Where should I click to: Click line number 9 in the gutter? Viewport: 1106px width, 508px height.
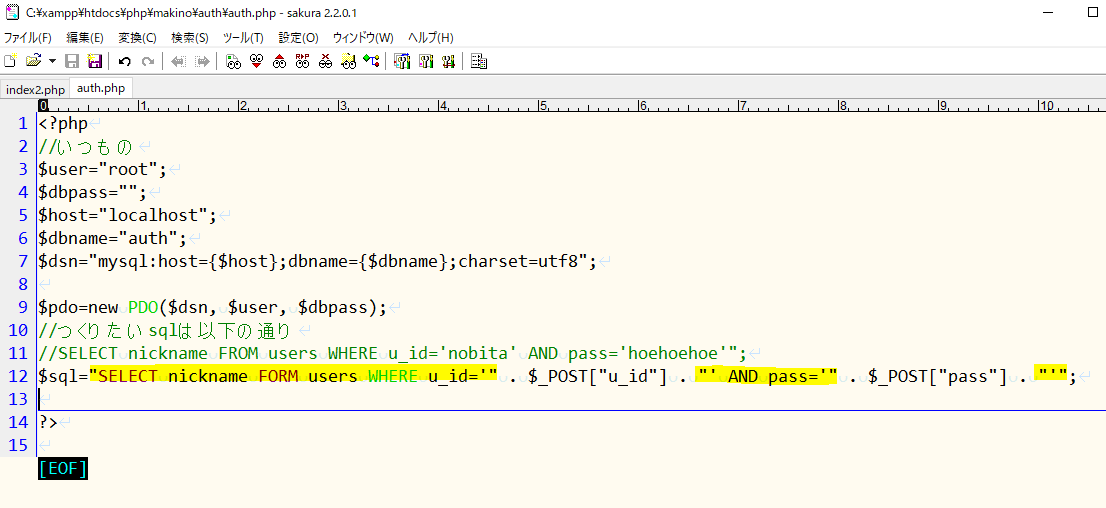click(23, 308)
